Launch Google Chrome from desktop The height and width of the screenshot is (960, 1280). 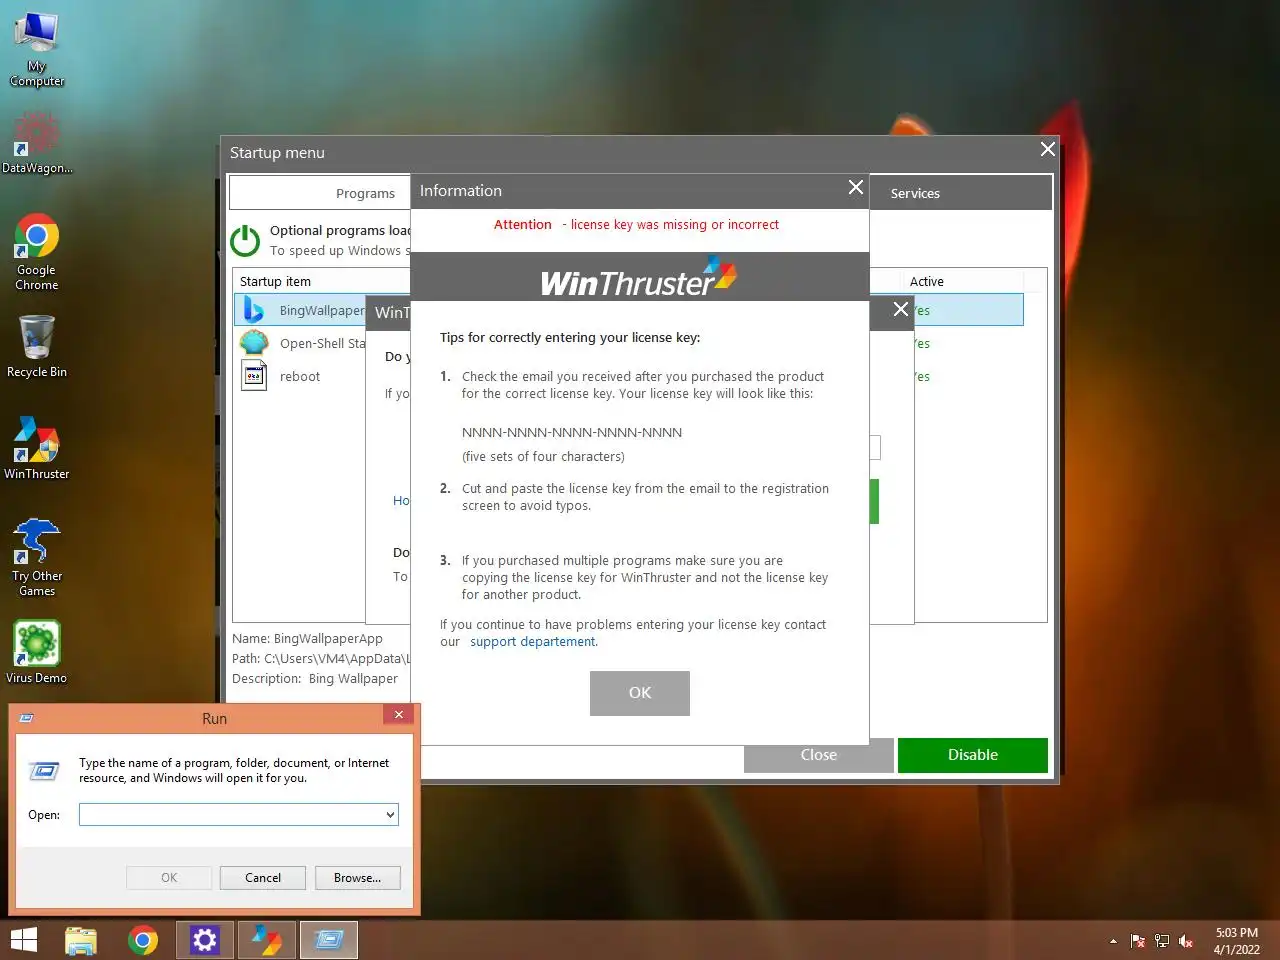click(37, 252)
